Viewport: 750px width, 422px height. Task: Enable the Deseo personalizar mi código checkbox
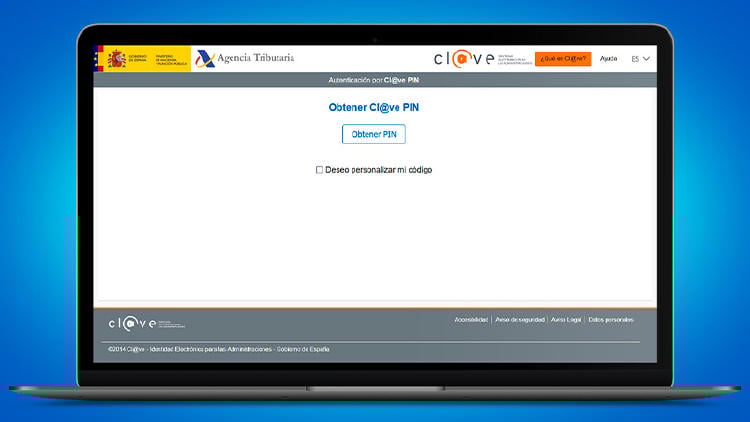320,170
